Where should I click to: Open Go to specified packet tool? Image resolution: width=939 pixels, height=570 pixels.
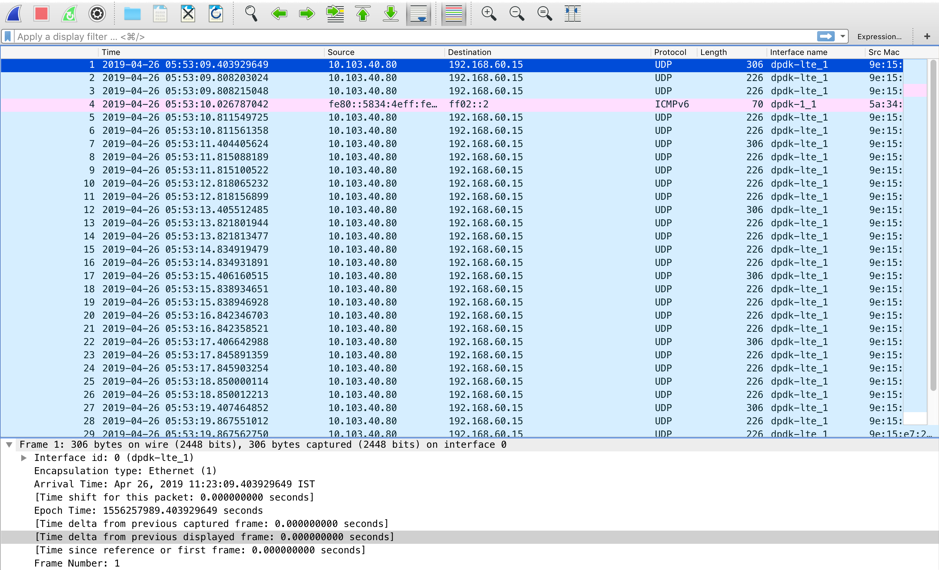pos(335,13)
